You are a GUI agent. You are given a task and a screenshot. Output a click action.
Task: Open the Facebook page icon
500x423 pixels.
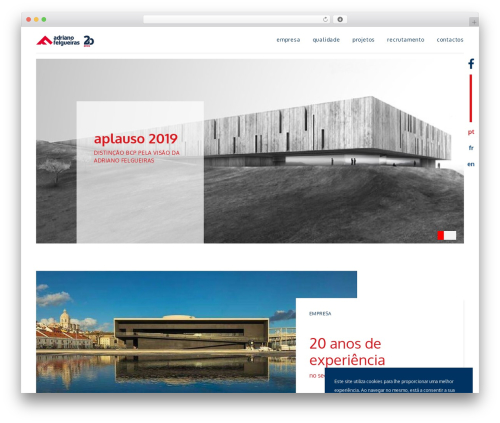pos(471,64)
